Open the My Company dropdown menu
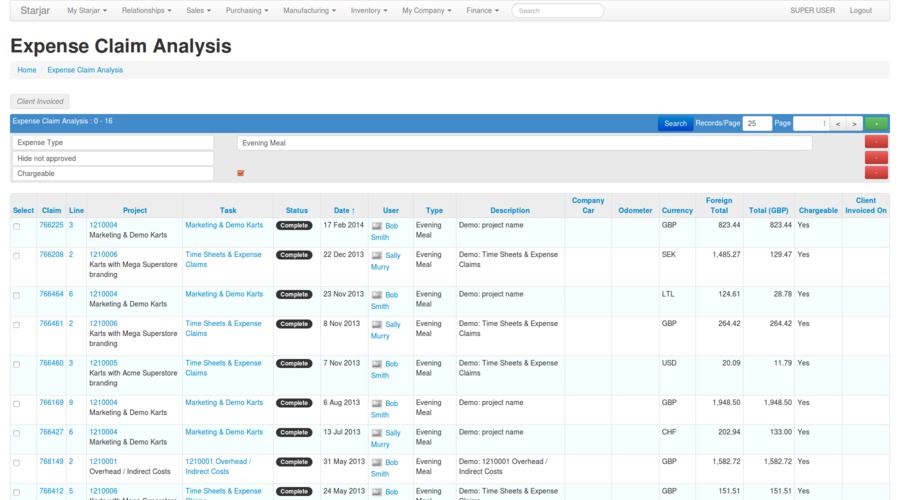900x500 pixels. click(x=426, y=10)
